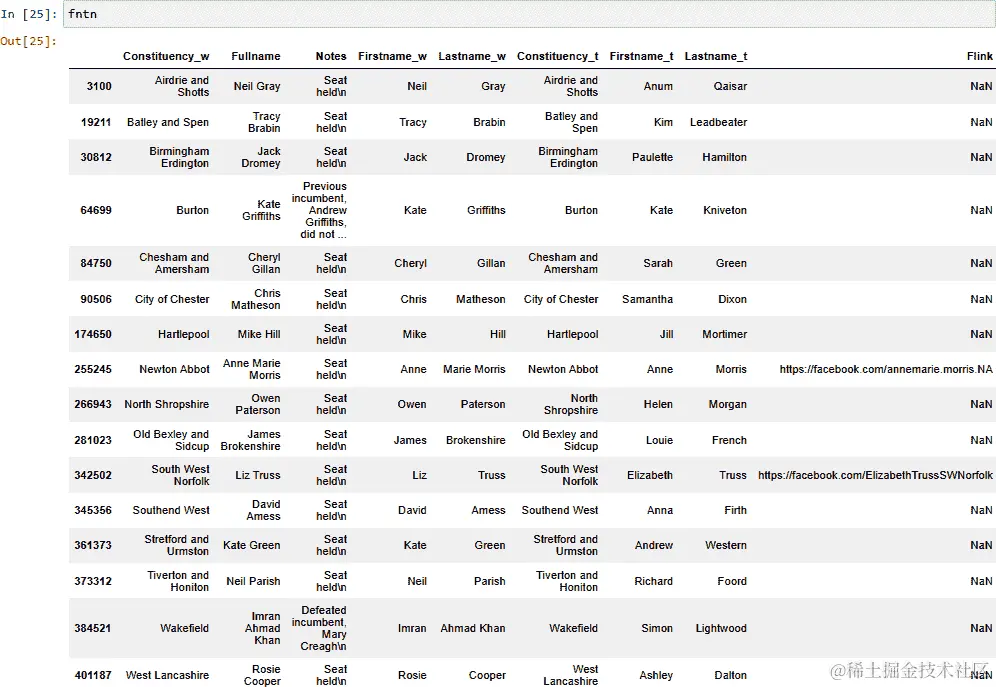This screenshot has height=687, width=996.
Task: Click Lastname_t cell Lightwood
Action: tap(721, 628)
